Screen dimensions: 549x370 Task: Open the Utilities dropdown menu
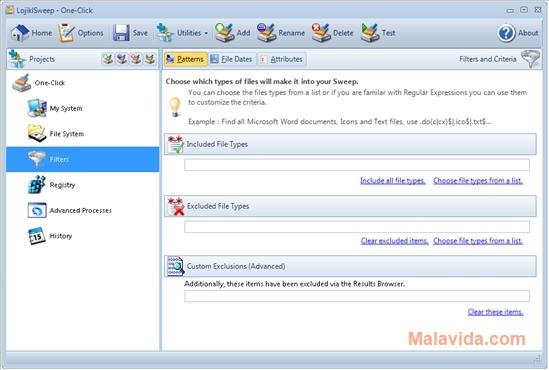point(182,33)
